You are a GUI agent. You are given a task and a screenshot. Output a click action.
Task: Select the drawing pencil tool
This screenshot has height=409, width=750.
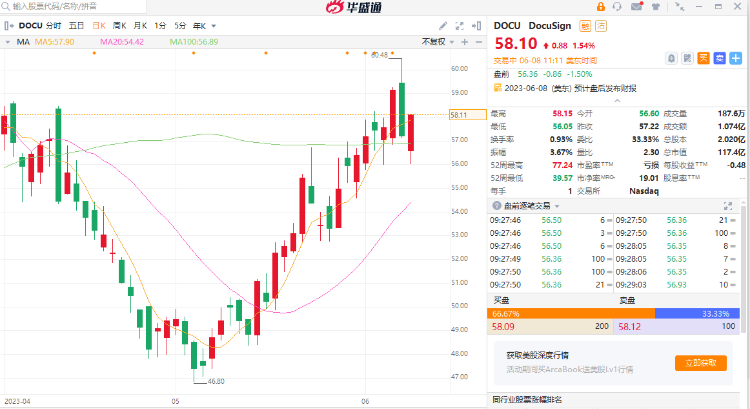click(x=443, y=26)
